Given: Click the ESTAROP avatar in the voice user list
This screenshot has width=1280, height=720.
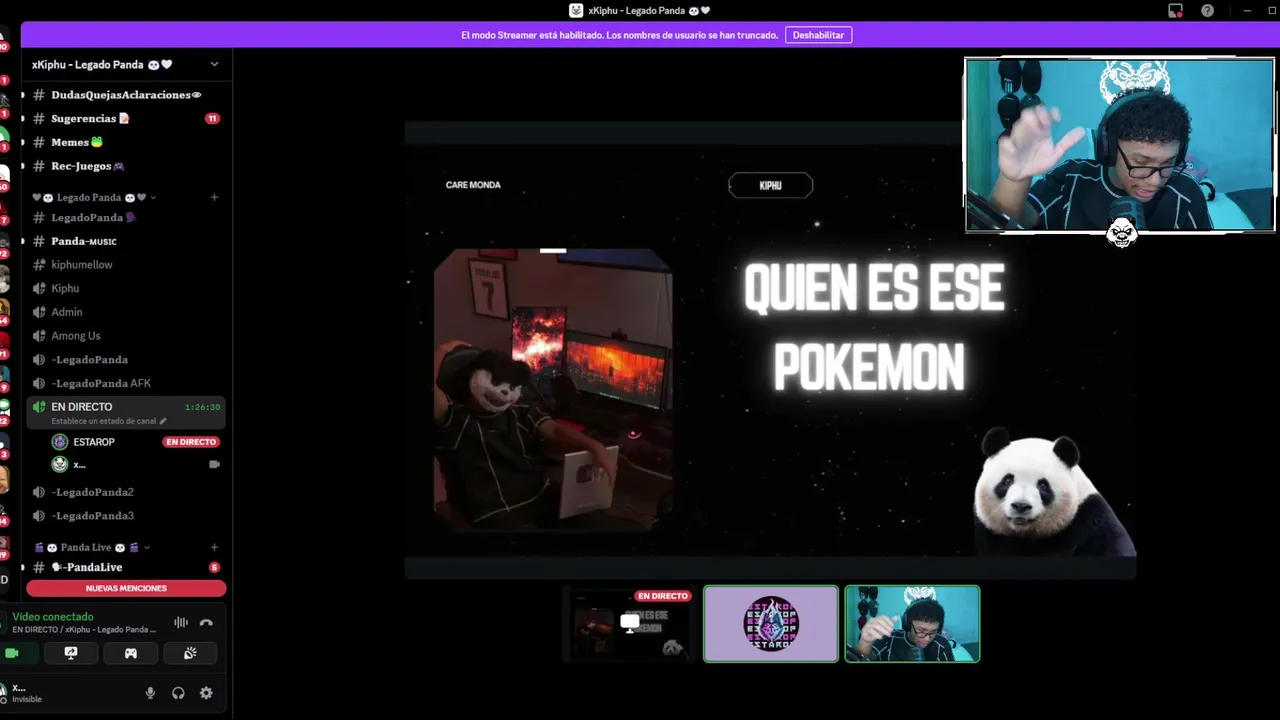Looking at the screenshot, I should point(60,442).
